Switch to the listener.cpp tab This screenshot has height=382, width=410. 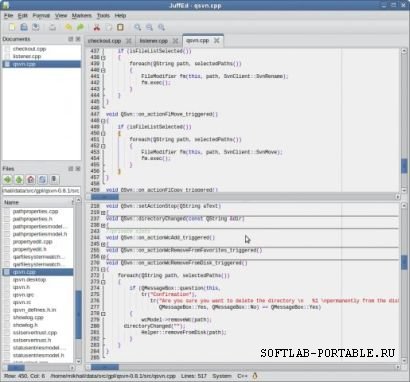coord(158,41)
